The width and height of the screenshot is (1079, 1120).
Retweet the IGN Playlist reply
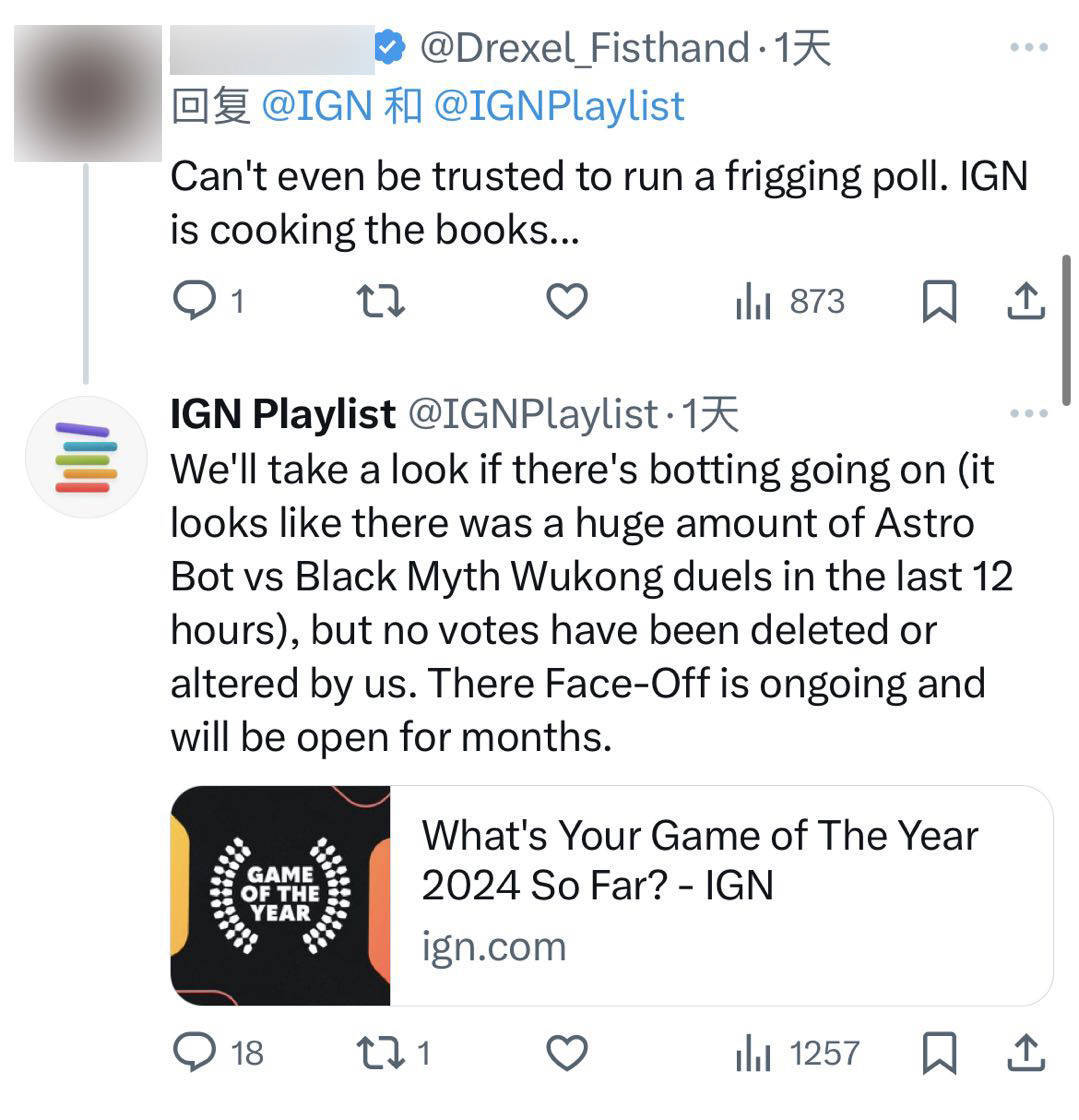(380, 1052)
